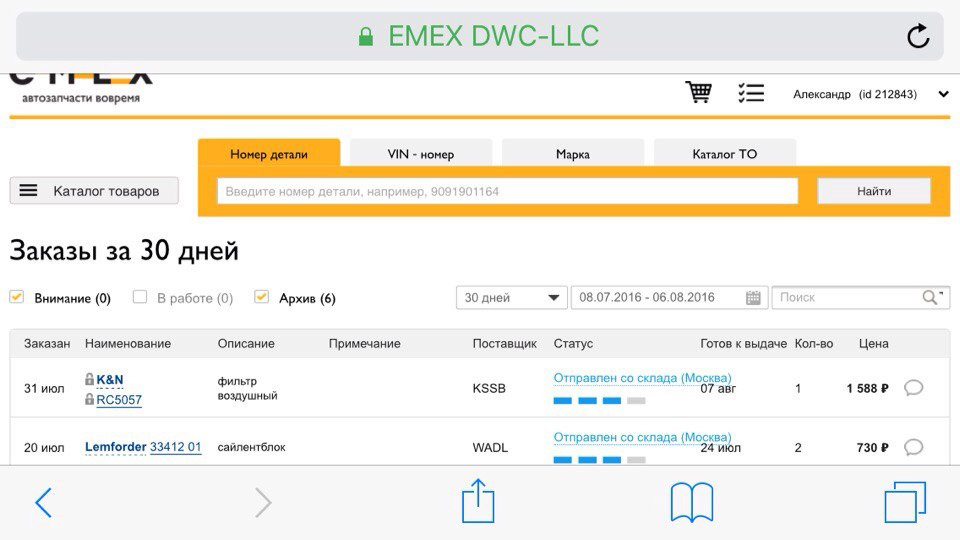Open the Lemforder order status link
This screenshot has width=960, height=540.
click(642, 437)
